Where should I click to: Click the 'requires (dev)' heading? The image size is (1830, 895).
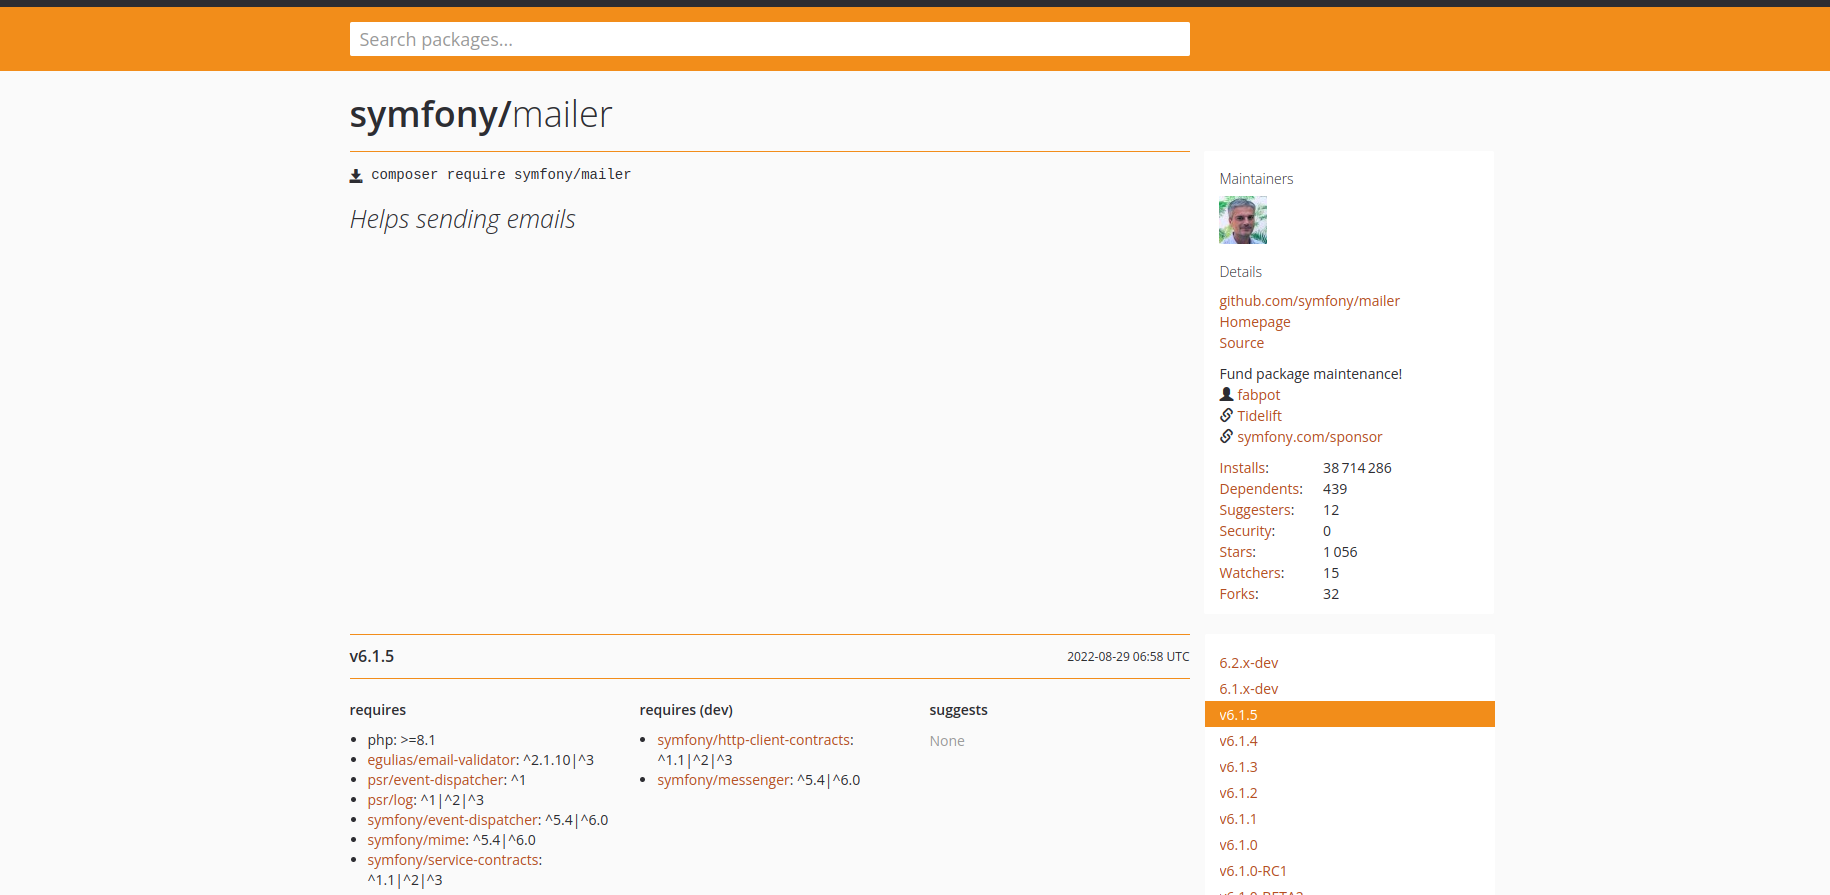686,710
